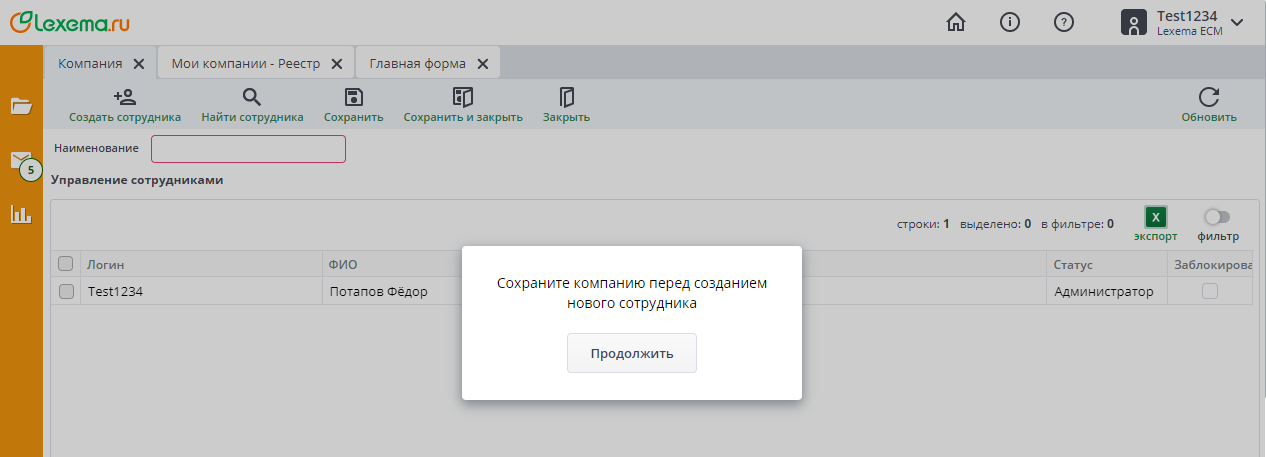Click the Сохранить и закрыть icon

point(463,97)
